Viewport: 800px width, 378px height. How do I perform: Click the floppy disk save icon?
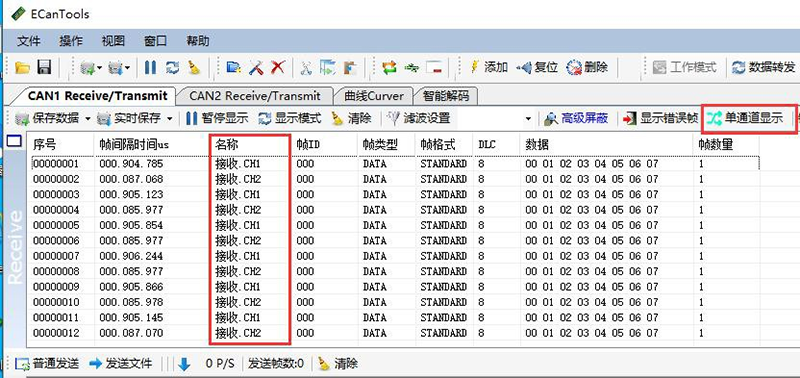45,67
